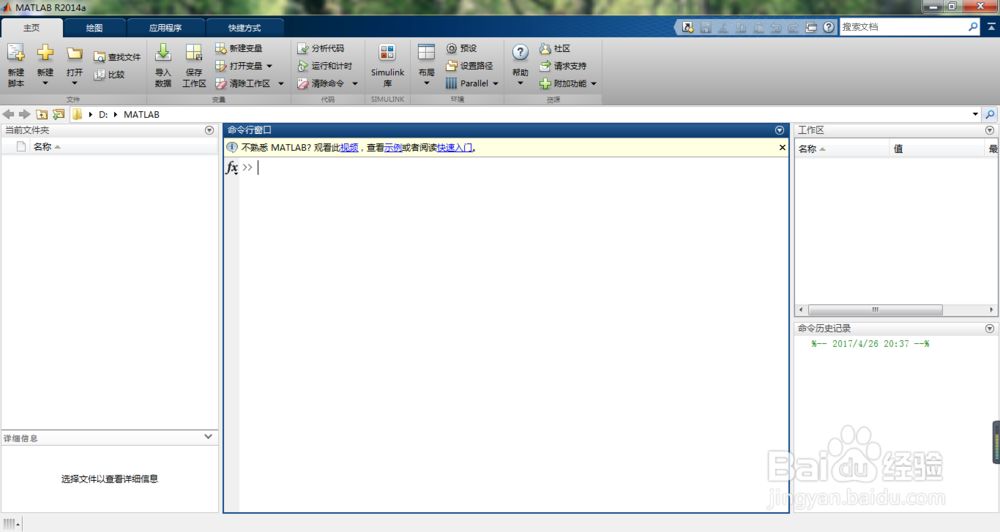
Task: Click the fx function browser icon
Action: point(232,167)
